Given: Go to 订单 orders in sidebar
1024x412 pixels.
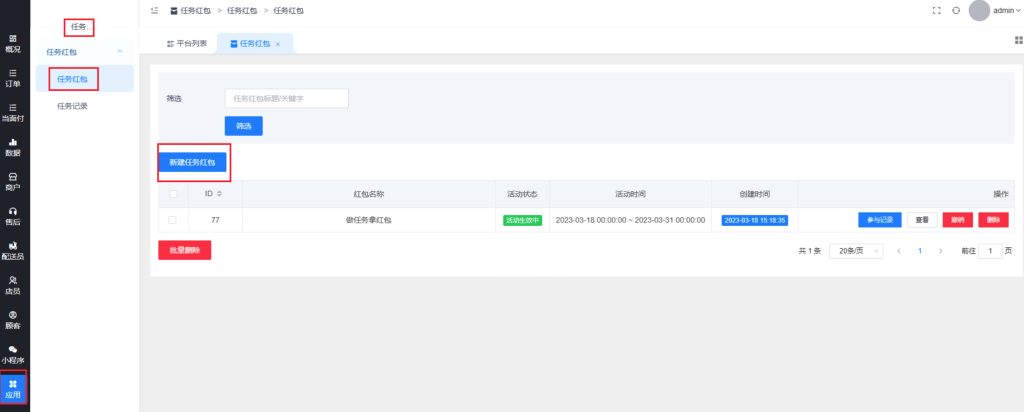Looking at the screenshot, I should tap(14, 77).
